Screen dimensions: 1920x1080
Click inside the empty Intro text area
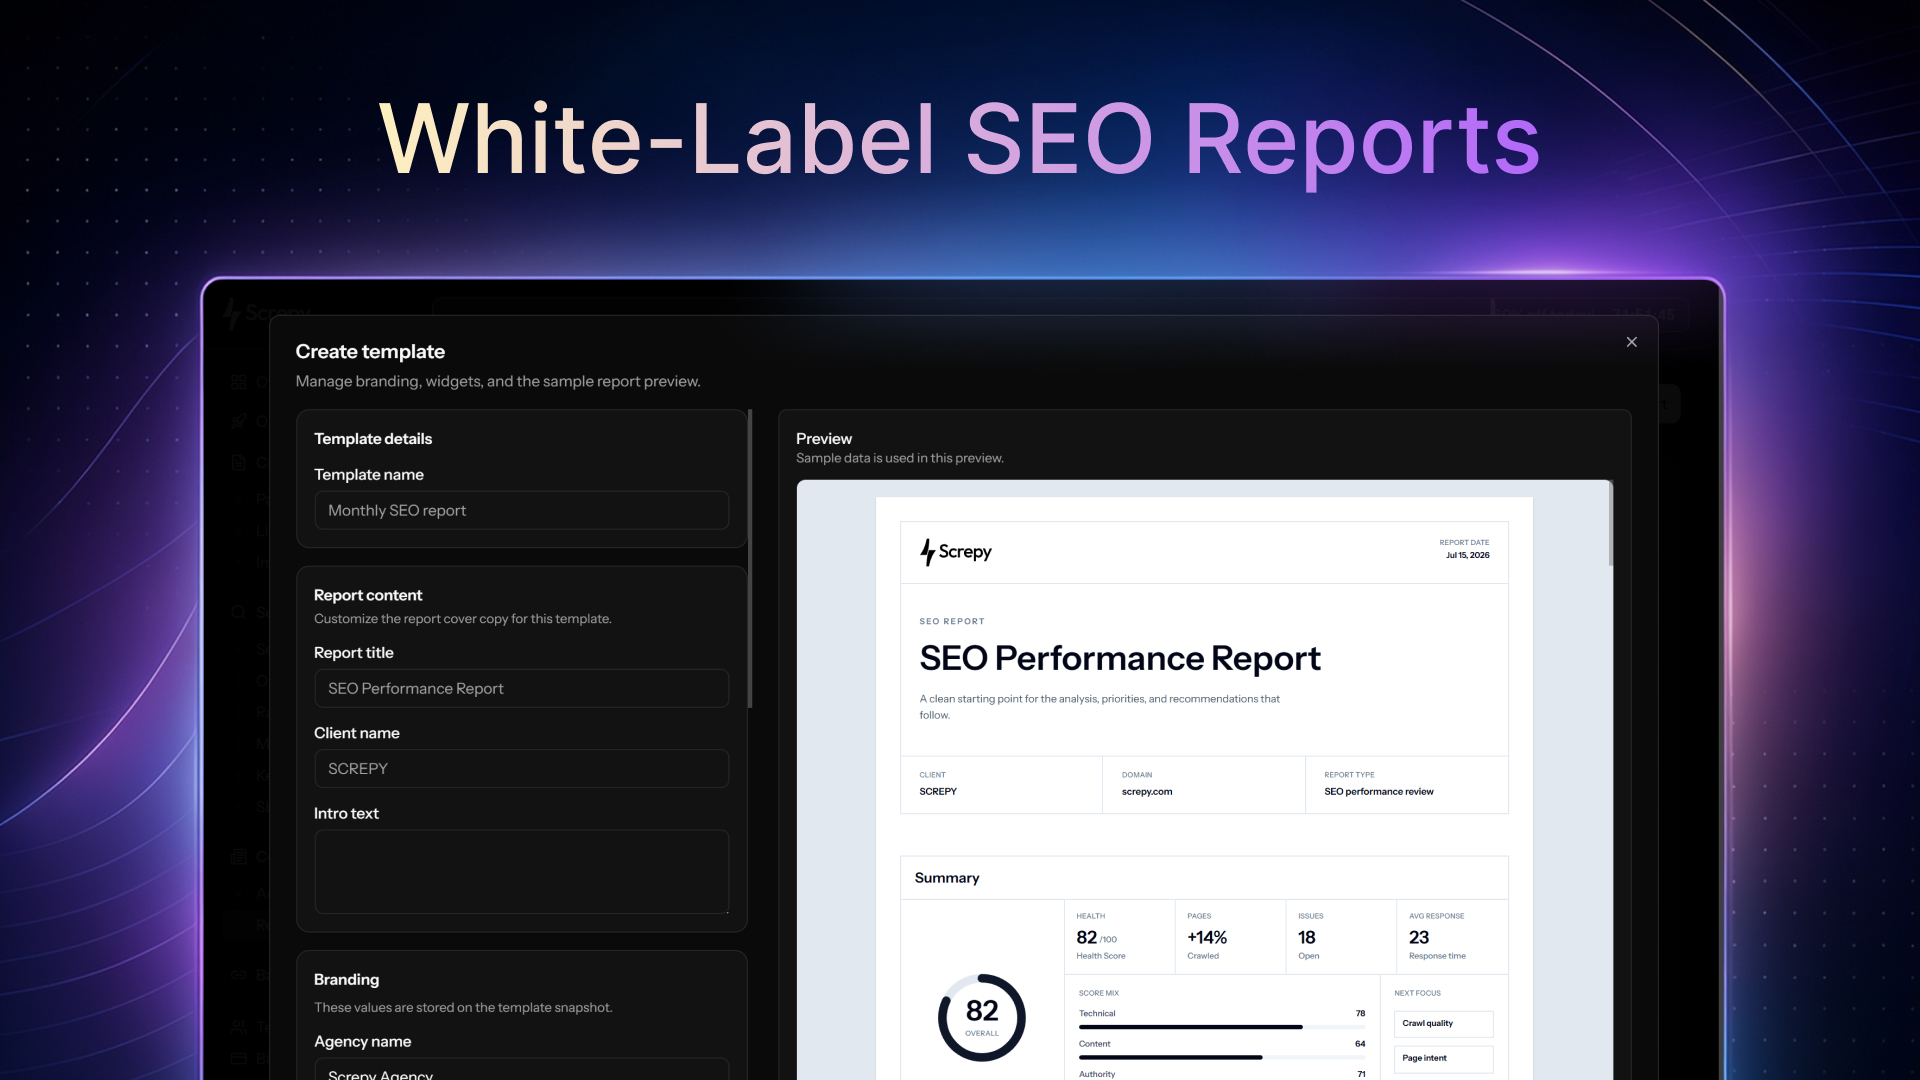521,871
